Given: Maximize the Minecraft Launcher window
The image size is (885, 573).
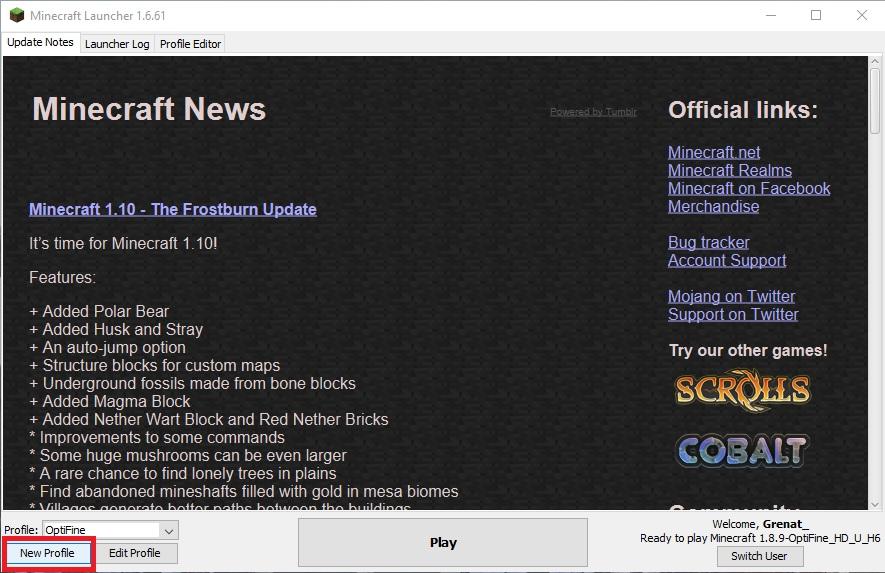Looking at the screenshot, I should coord(816,15).
